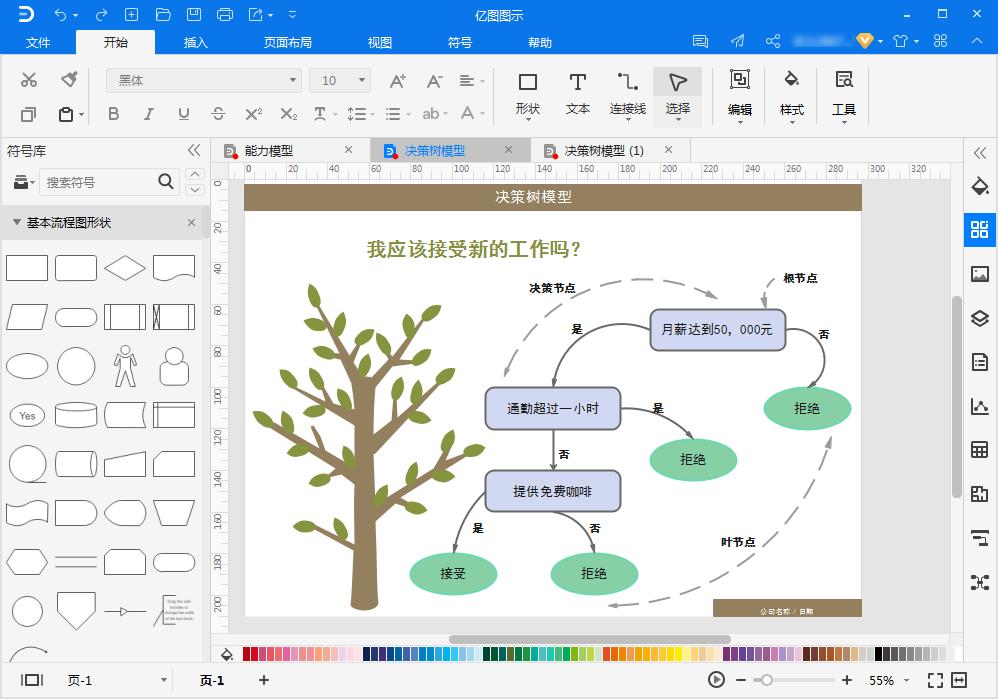Click the add new page plus button

(263, 679)
